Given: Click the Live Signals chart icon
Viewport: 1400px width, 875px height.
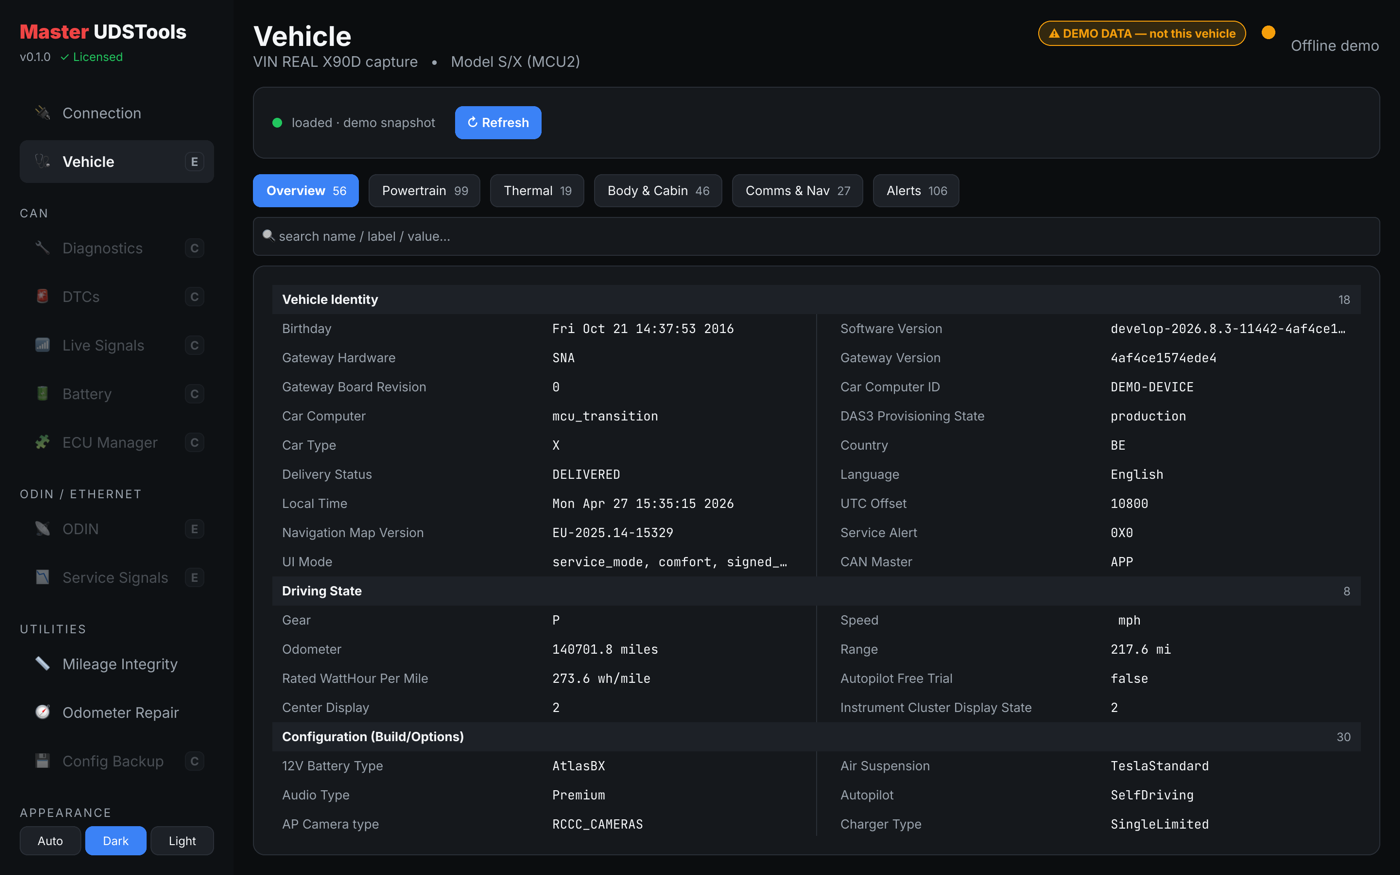Looking at the screenshot, I should [42, 345].
